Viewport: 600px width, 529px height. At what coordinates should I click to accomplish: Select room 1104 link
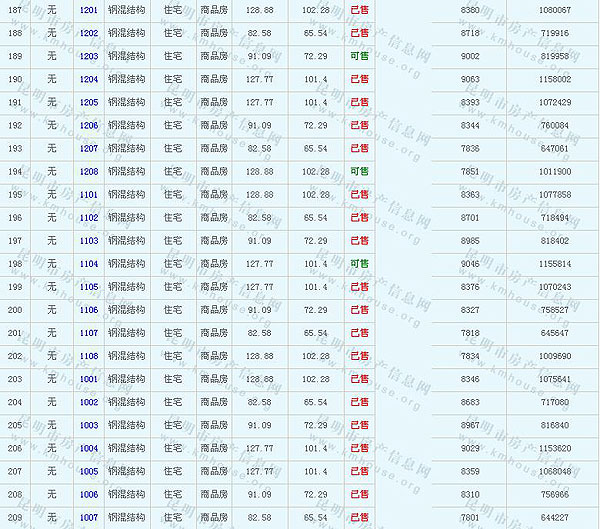tap(89, 264)
